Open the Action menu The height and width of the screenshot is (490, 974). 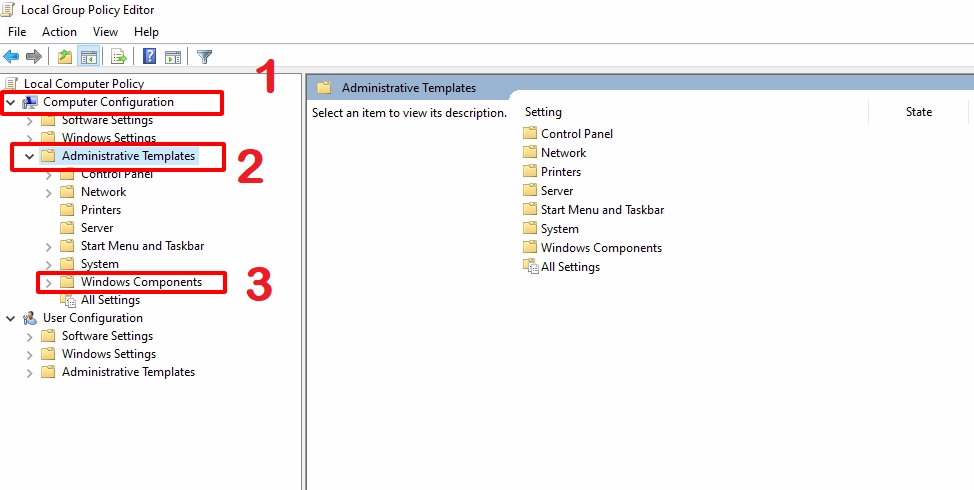coord(59,32)
